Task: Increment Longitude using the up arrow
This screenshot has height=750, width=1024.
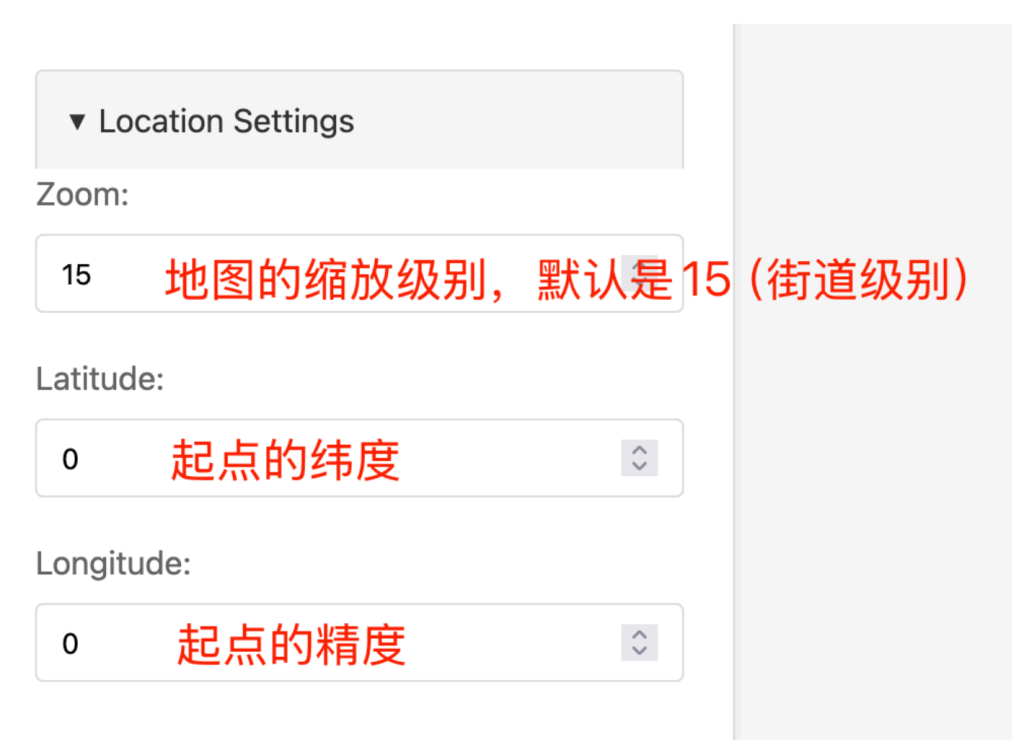Action: [638, 637]
